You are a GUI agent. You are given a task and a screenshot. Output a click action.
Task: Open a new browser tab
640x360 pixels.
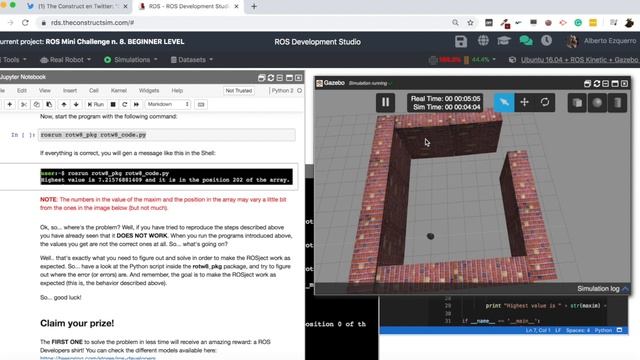click(x=254, y=7)
